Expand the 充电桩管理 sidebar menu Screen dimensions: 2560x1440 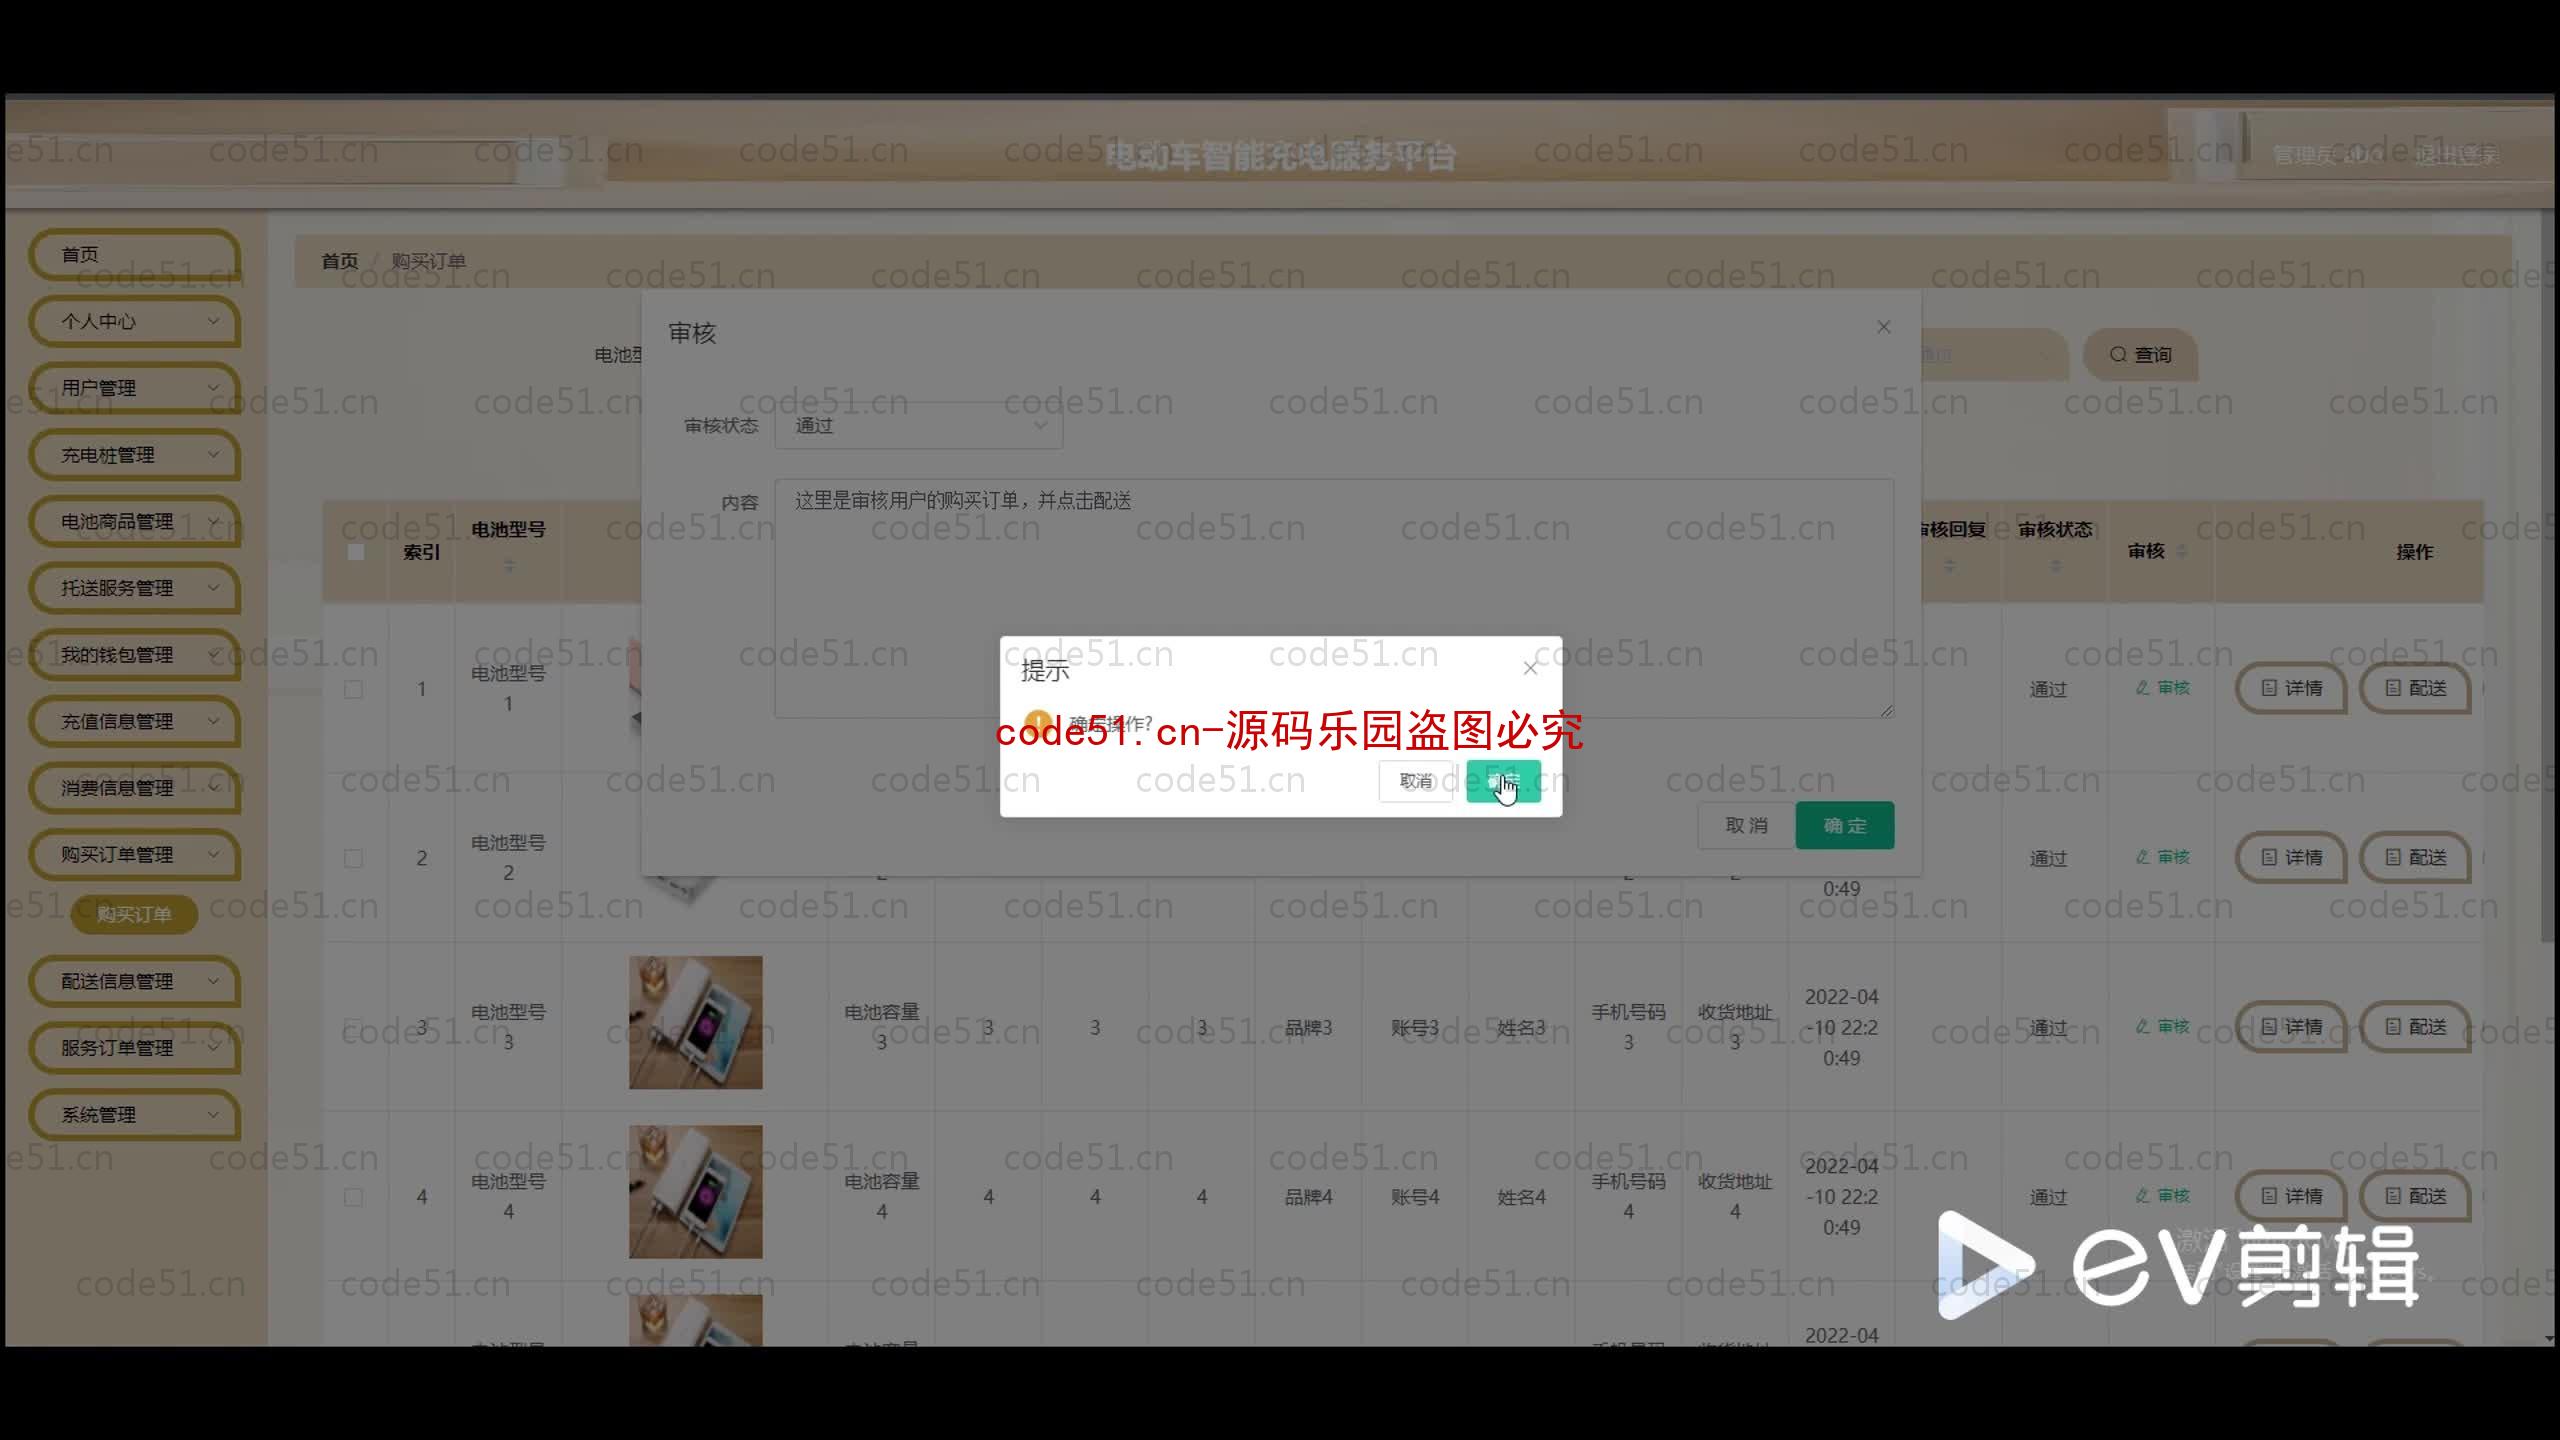[x=135, y=455]
